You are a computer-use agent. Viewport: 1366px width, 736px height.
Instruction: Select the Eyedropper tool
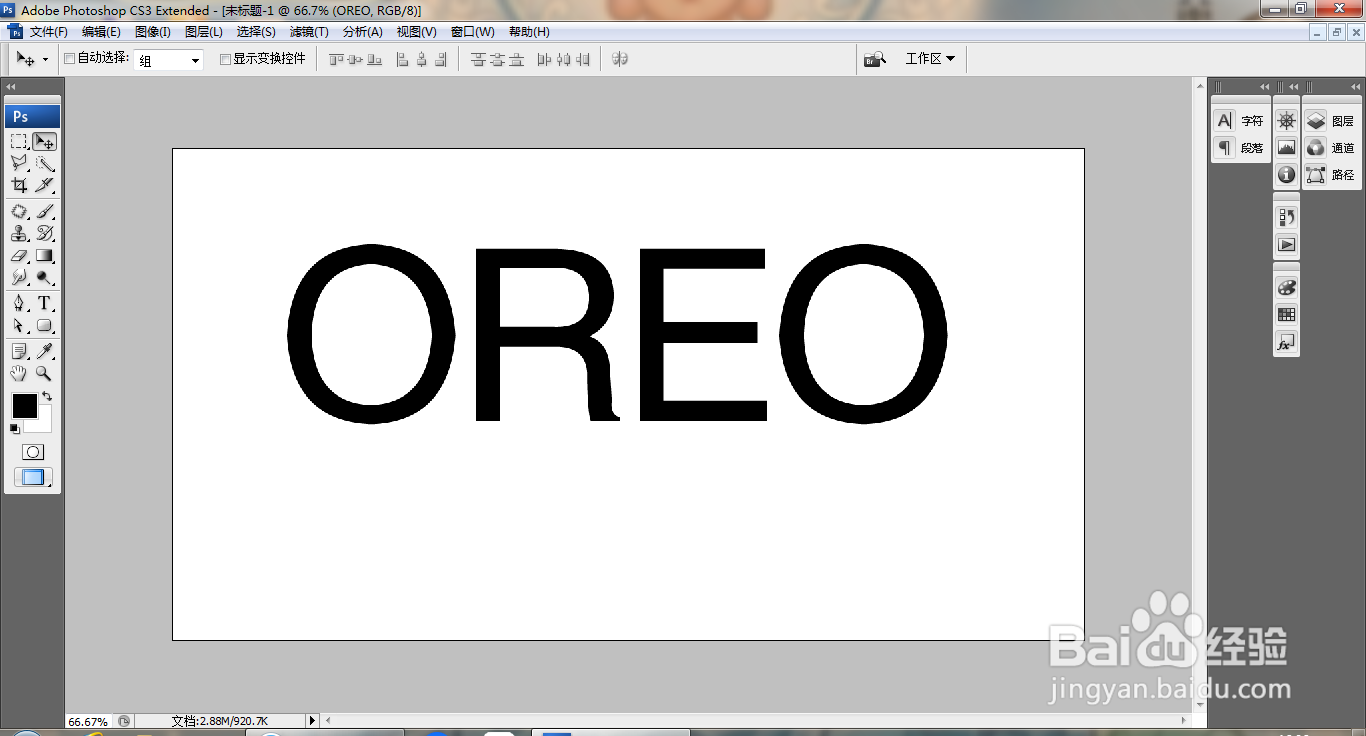click(x=44, y=352)
